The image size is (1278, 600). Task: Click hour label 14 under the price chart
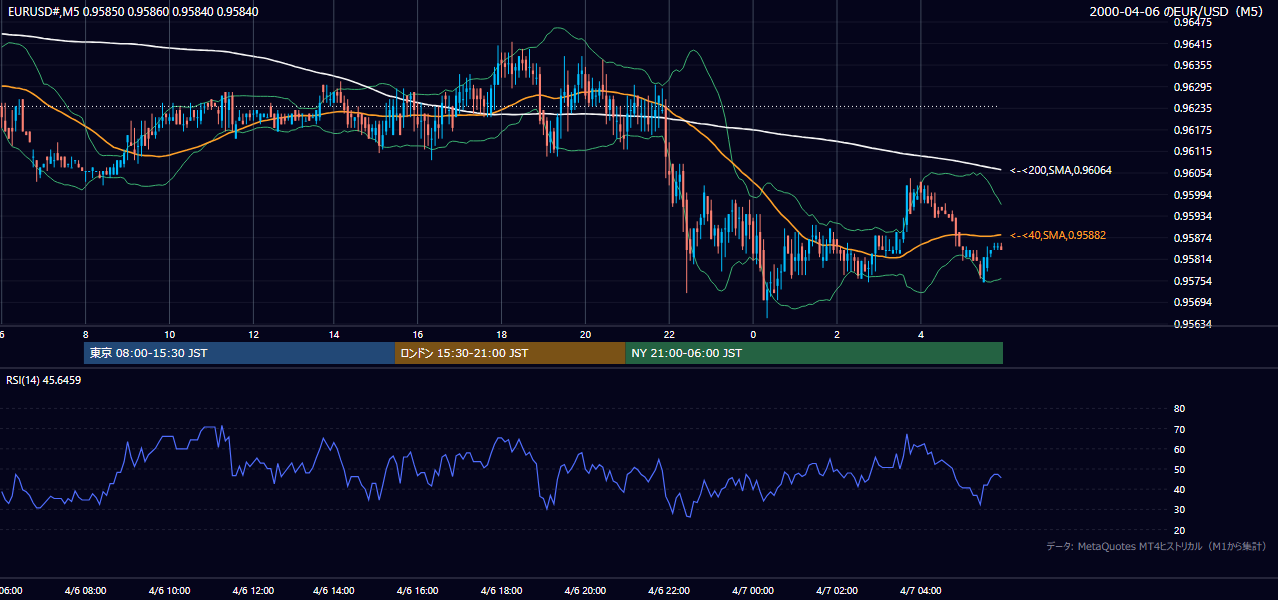pos(335,334)
